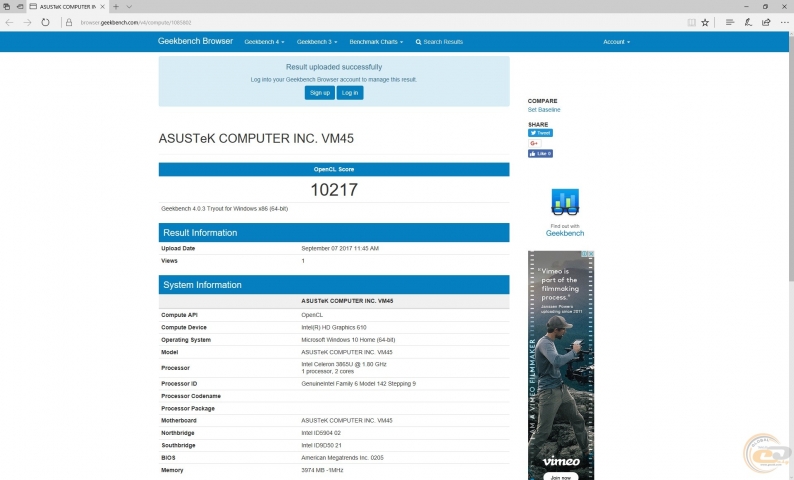Open the reading view book icon
This screenshot has width=794, height=480.
pyautogui.click(x=691, y=22)
